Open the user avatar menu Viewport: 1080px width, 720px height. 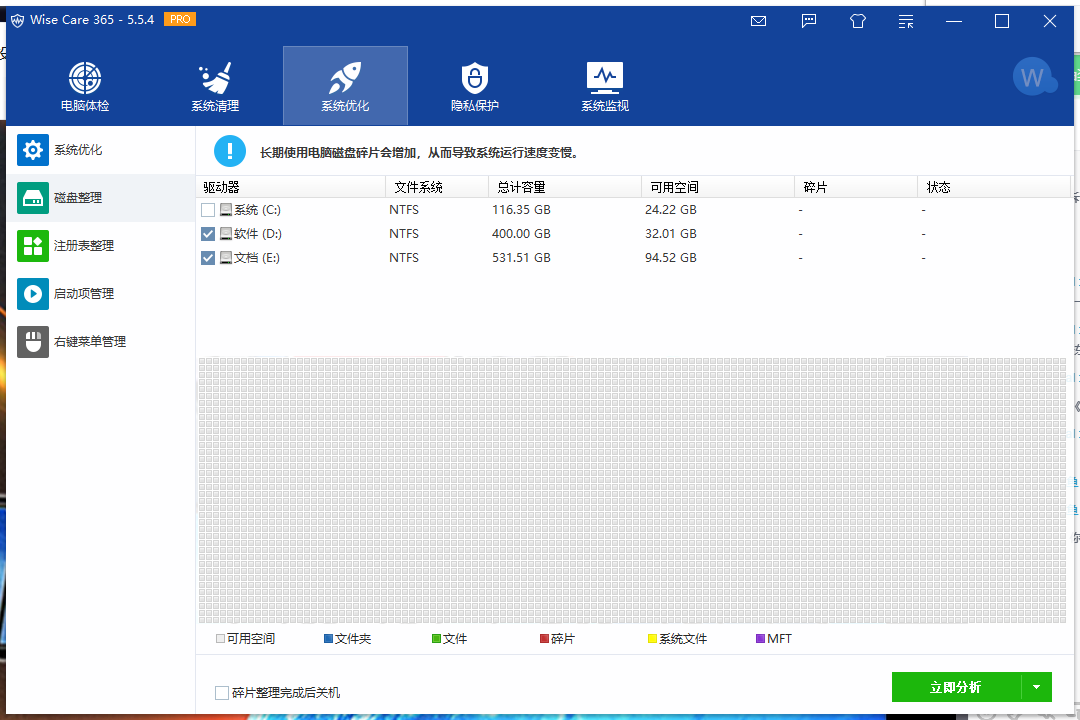click(x=1034, y=76)
